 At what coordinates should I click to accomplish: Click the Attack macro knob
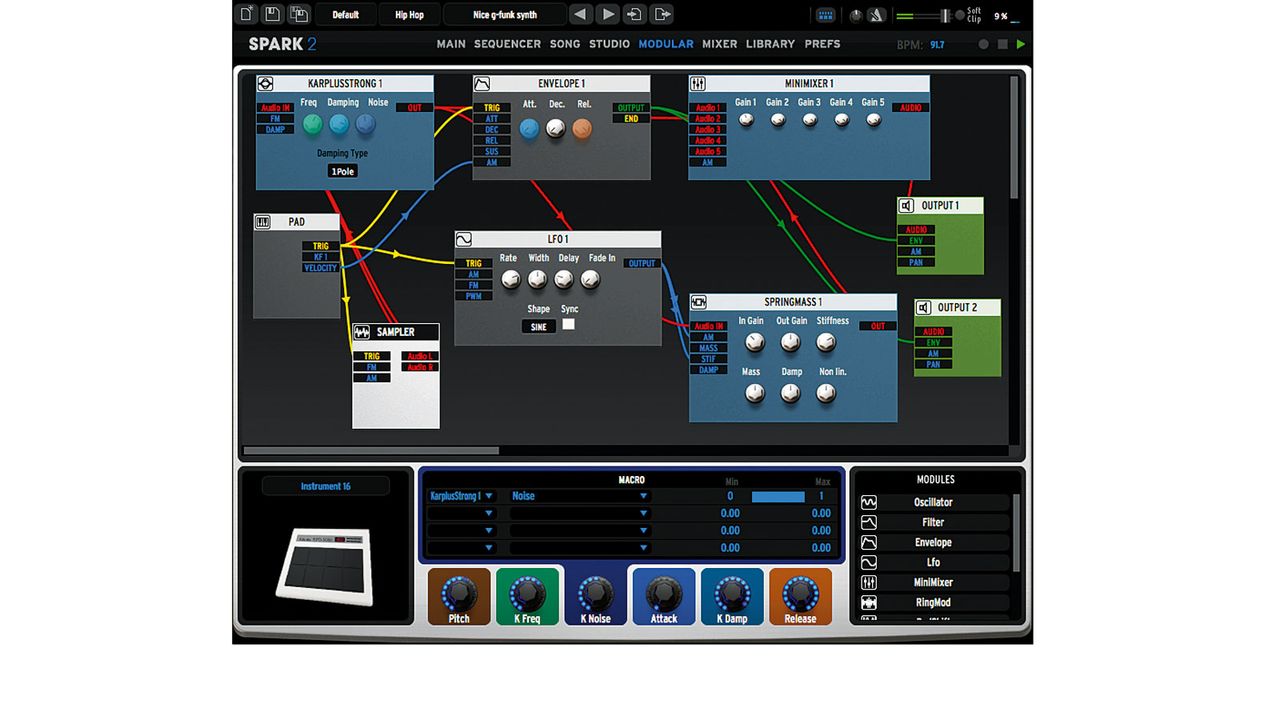tap(664, 594)
